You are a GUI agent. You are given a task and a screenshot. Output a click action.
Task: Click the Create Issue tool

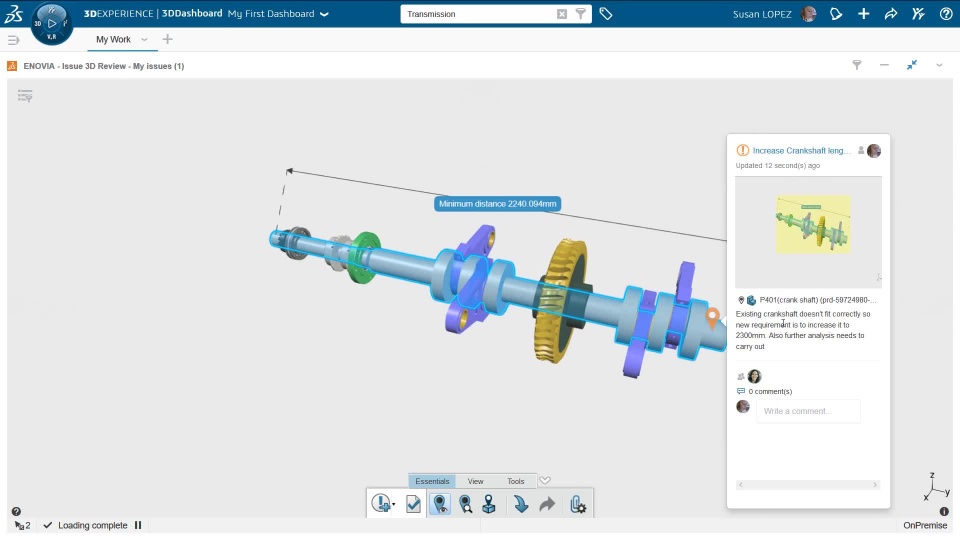[380, 504]
